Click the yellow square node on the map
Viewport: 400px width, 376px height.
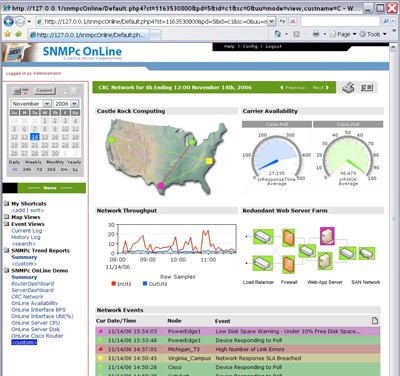209,161
